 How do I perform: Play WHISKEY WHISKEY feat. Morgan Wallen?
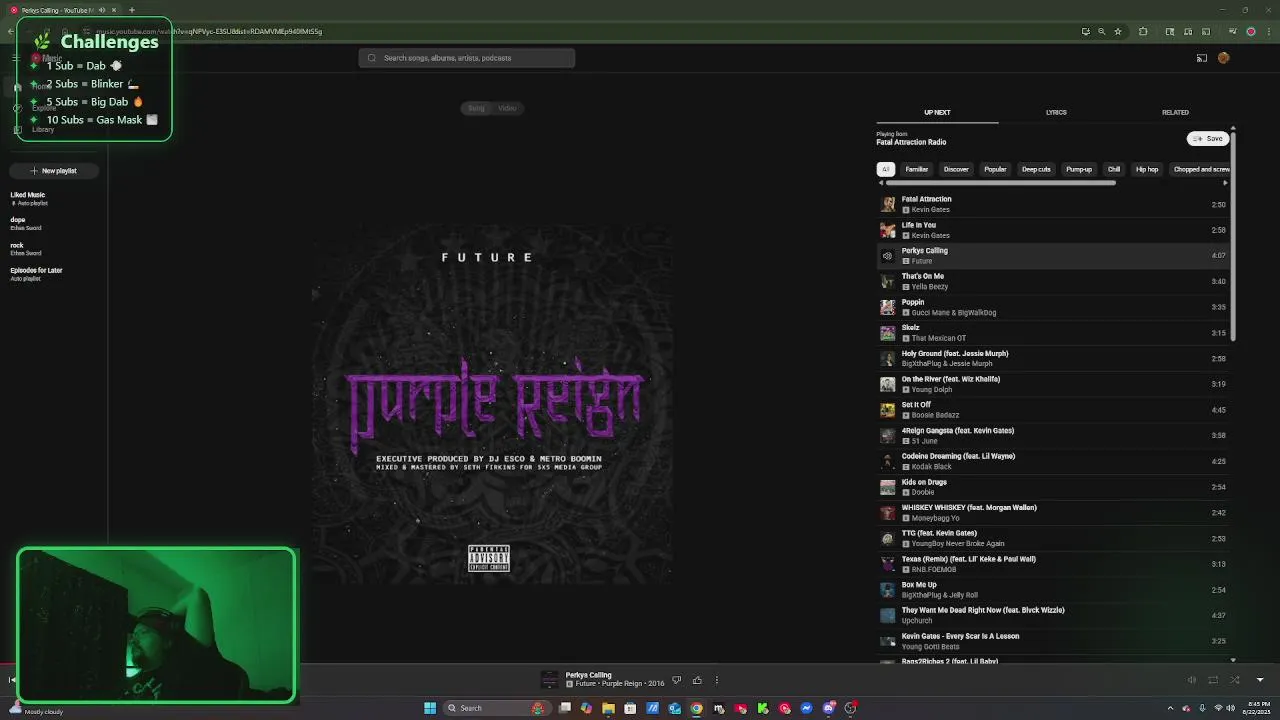[x=1053, y=512]
